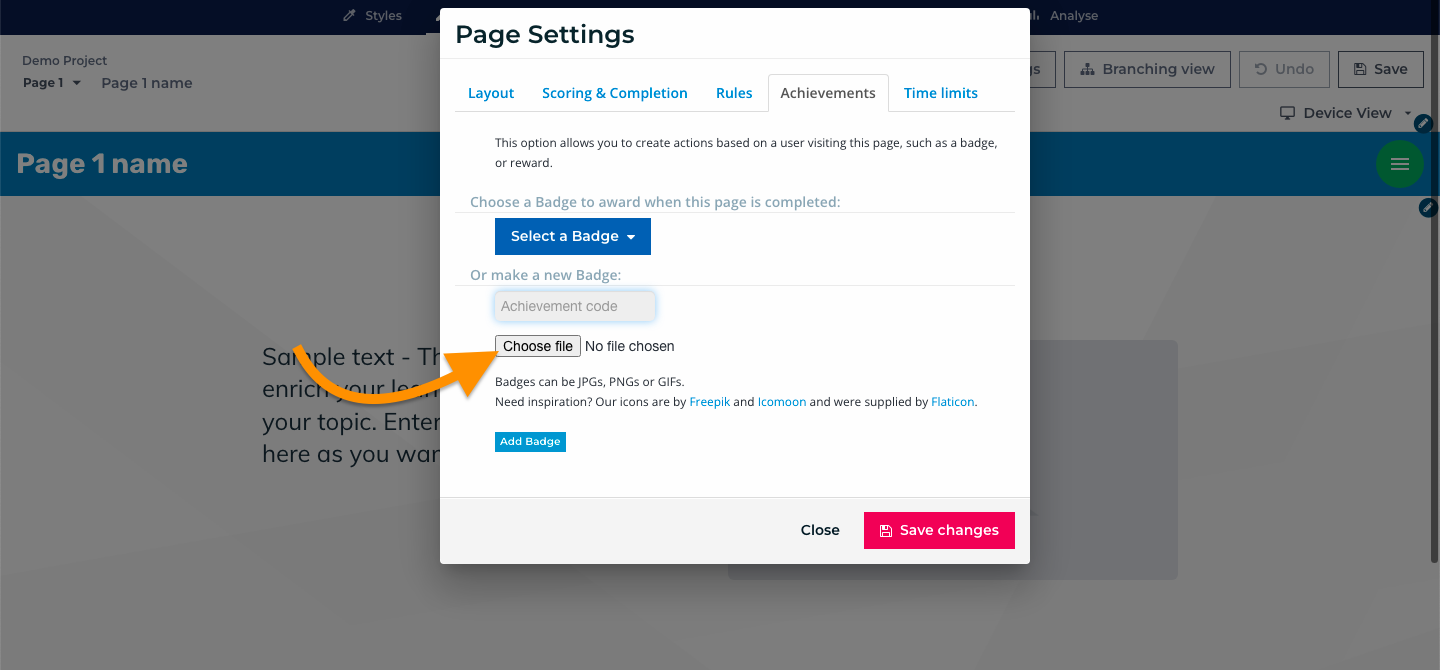Screen dimensions: 1440x670
Task: Click the Branching view sitemap icon
Action: pos(1088,69)
